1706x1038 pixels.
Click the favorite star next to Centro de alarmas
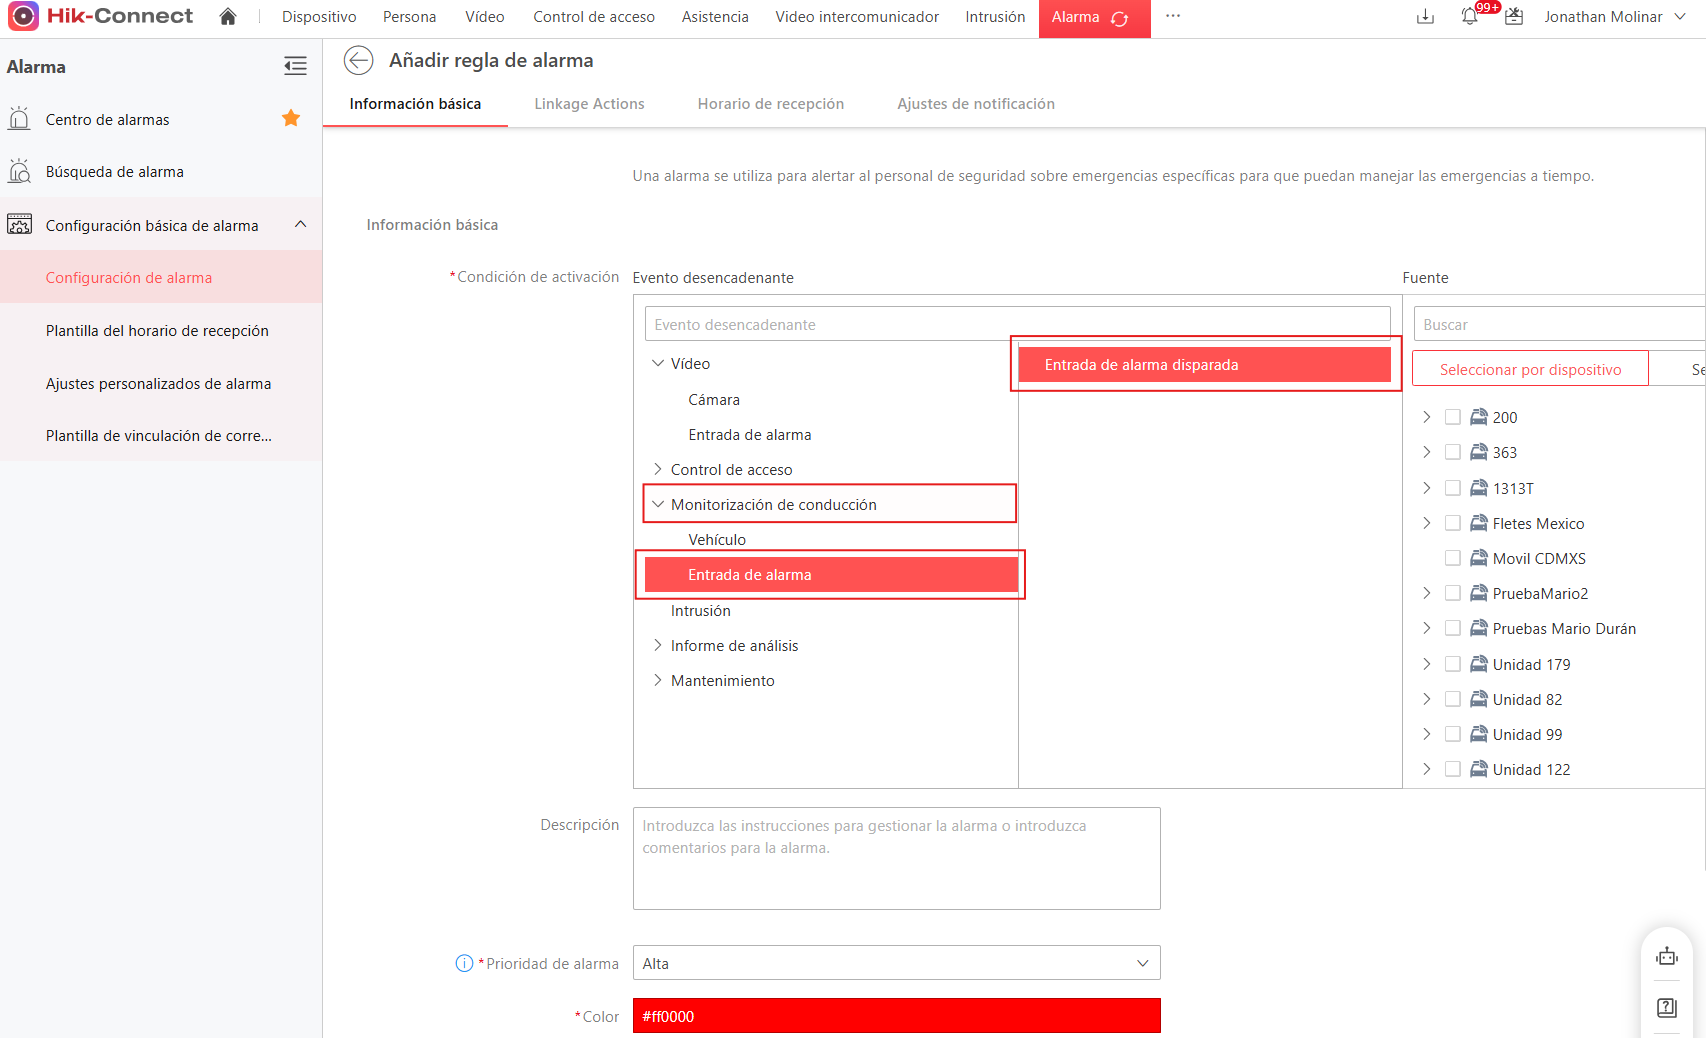coord(291,119)
